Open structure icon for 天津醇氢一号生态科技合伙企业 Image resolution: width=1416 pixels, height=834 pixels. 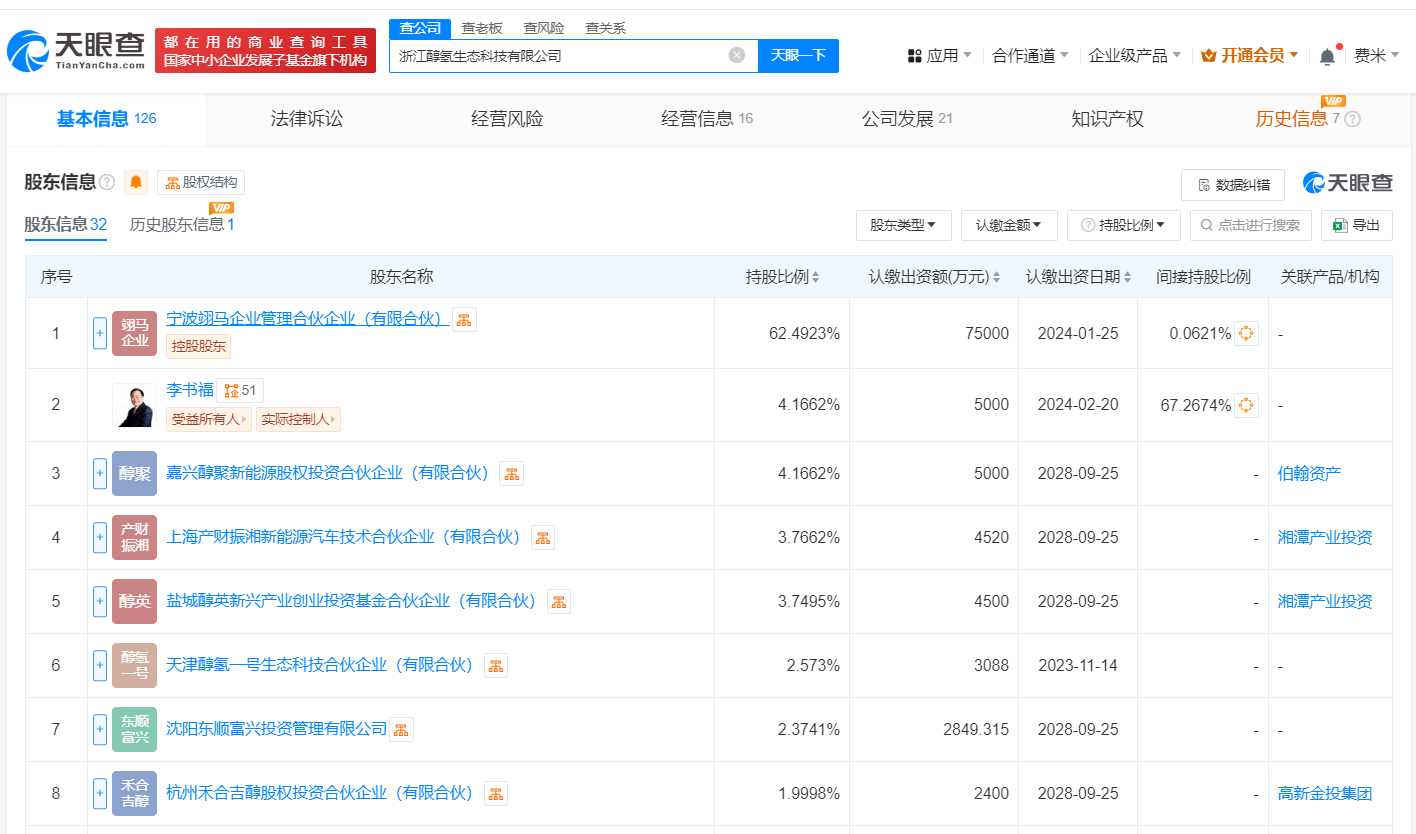(x=496, y=665)
